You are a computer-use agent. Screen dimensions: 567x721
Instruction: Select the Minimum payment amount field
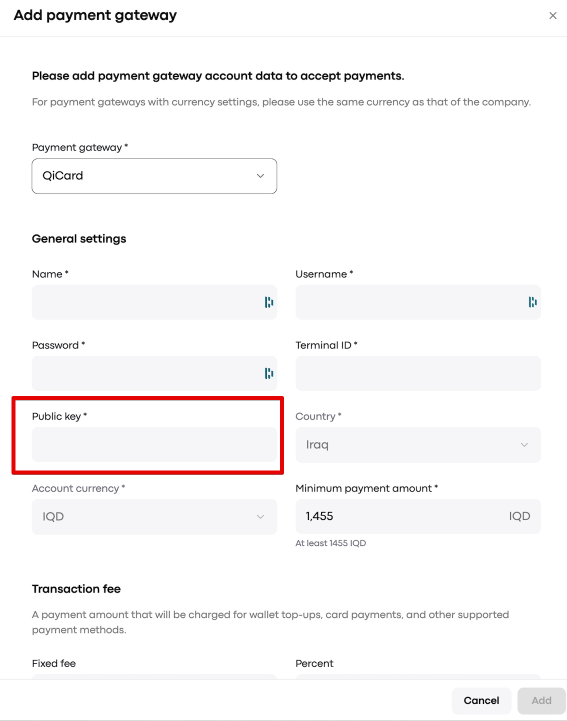(x=418, y=516)
